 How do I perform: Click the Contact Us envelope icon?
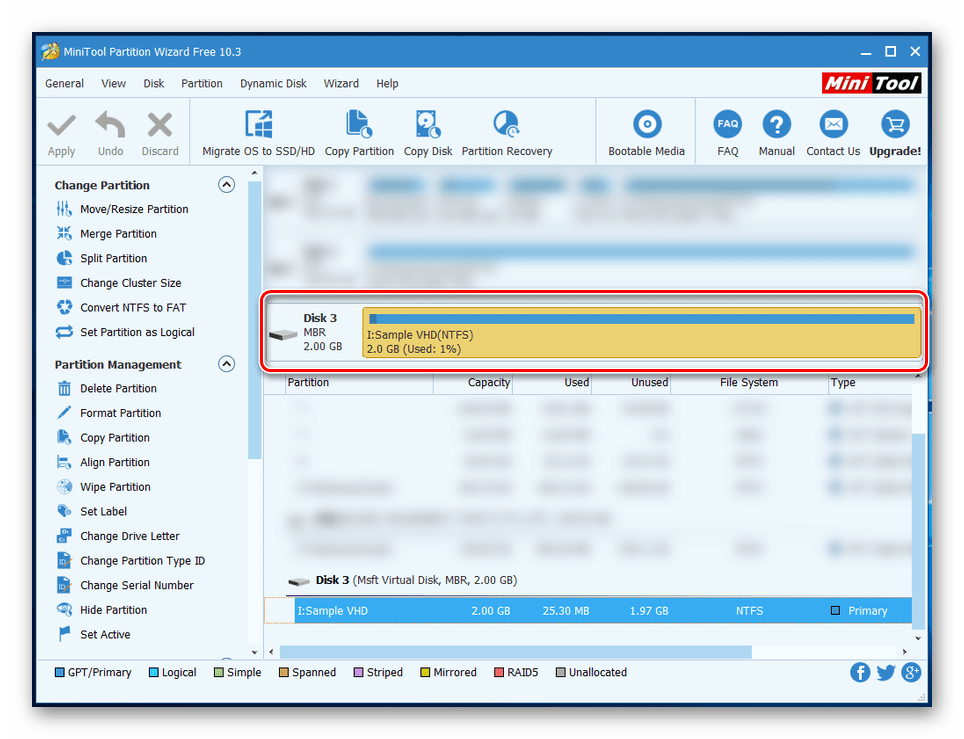tap(834, 124)
